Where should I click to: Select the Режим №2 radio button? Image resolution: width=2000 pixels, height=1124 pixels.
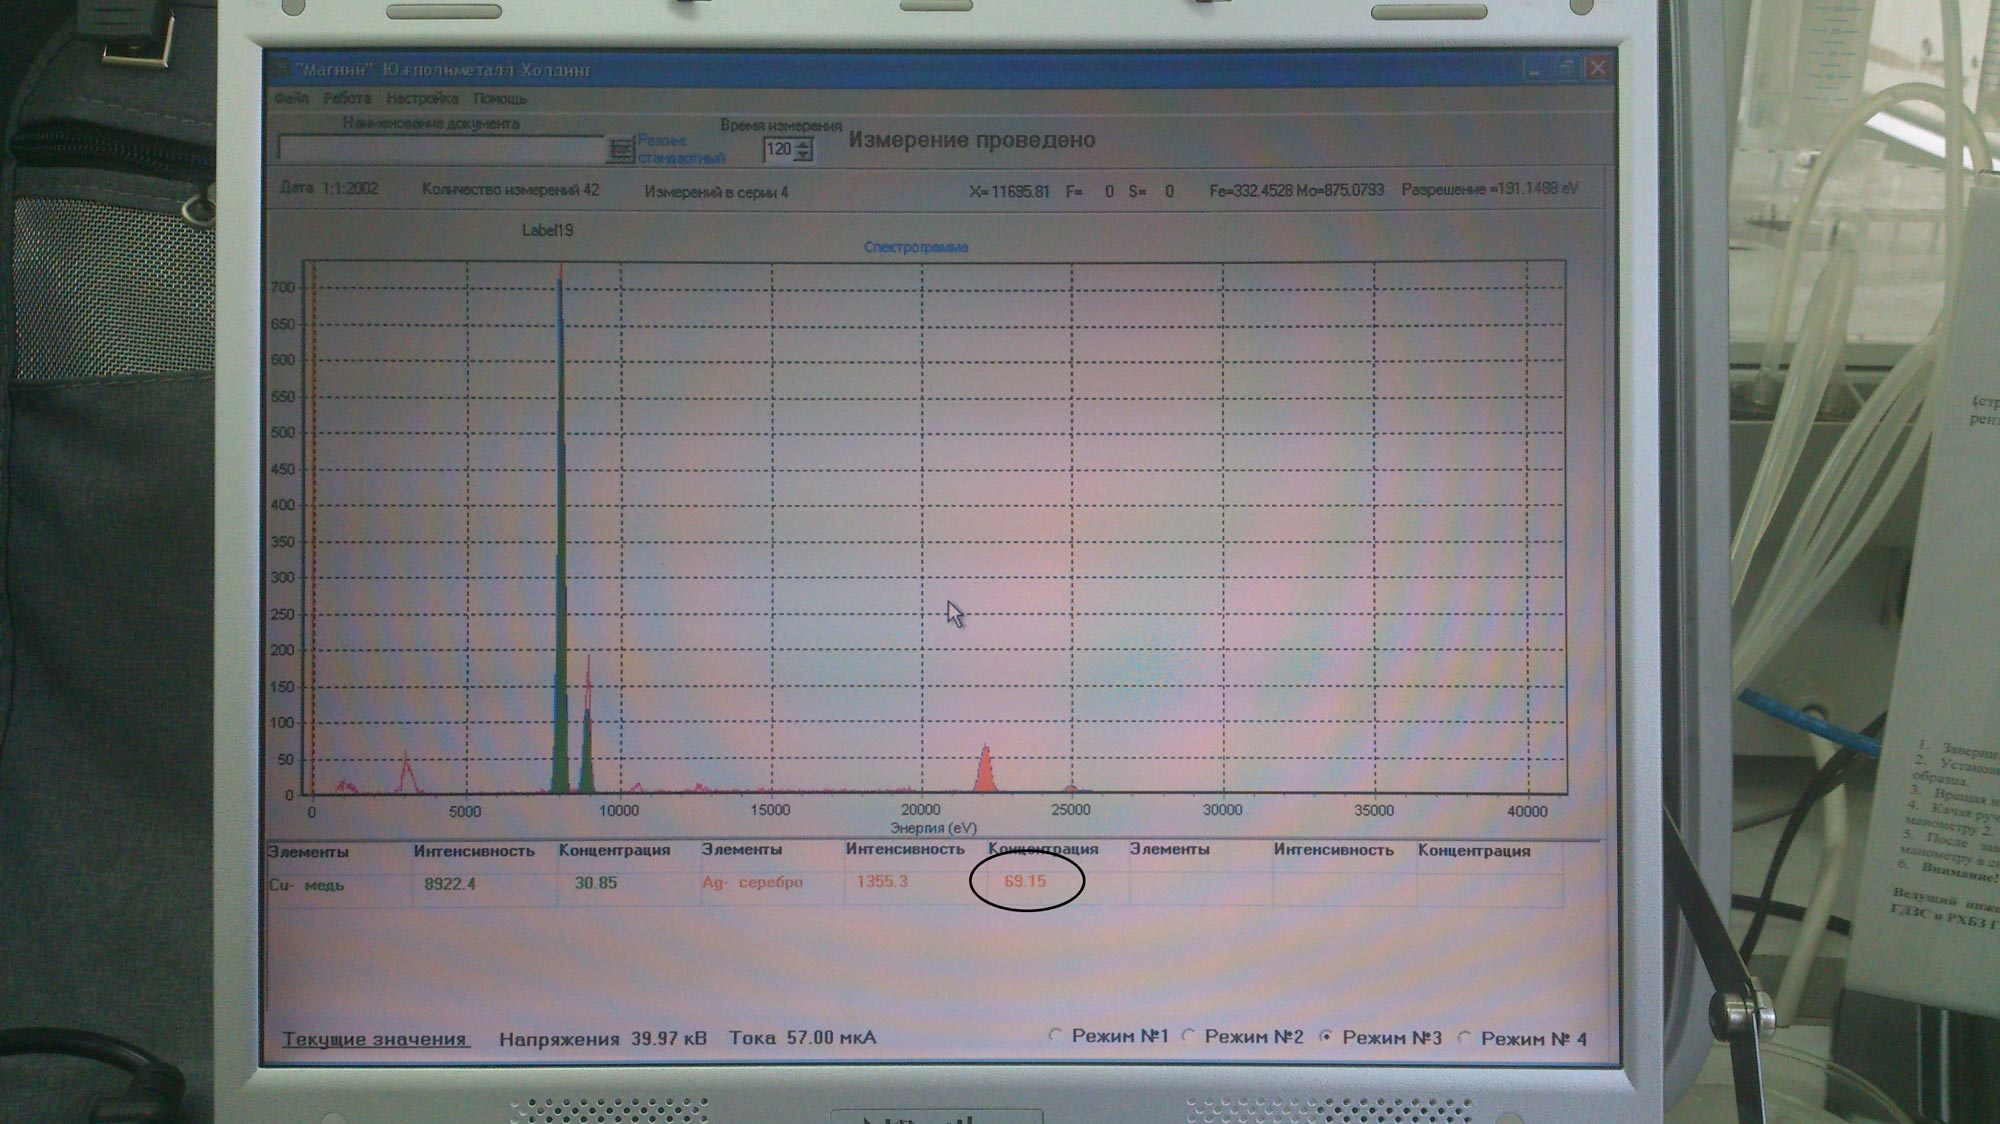coord(1188,1036)
